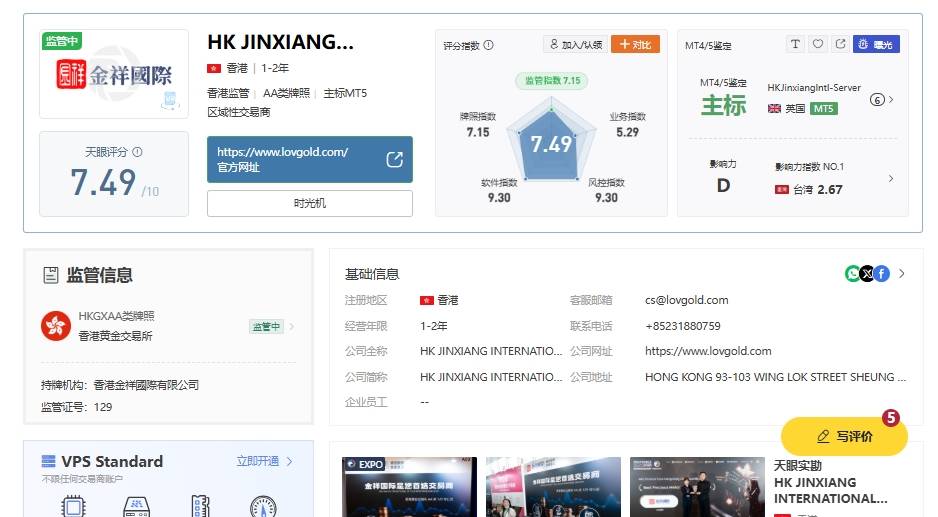
Task: Click the share icon near 曝光
Action: tap(840, 44)
